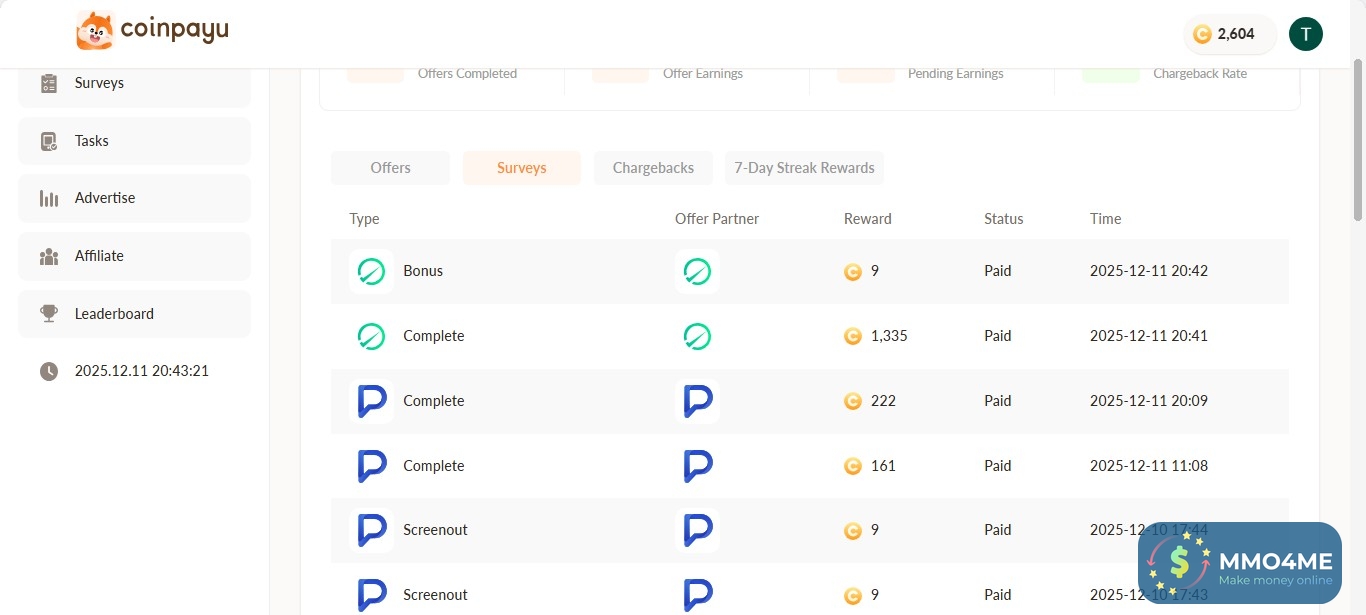This screenshot has height=615, width=1366.
Task: Open the Affiliate section icon
Action: click(48, 255)
